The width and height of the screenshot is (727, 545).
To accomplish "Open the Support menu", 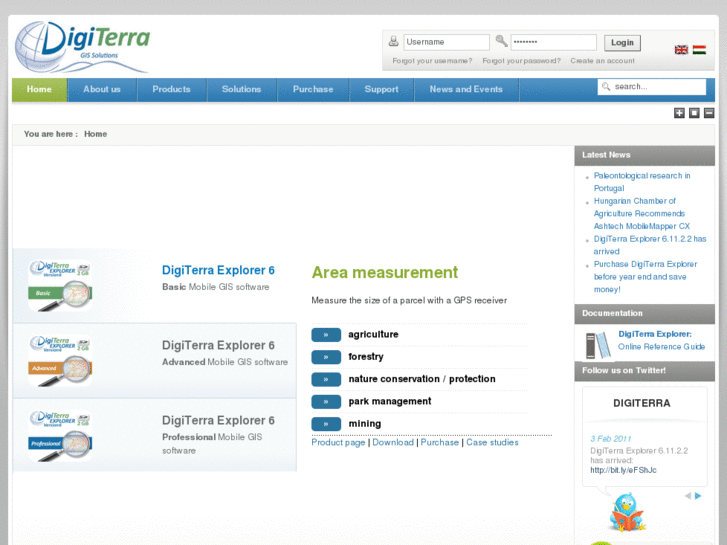I will pyautogui.click(x=382, y=90).
